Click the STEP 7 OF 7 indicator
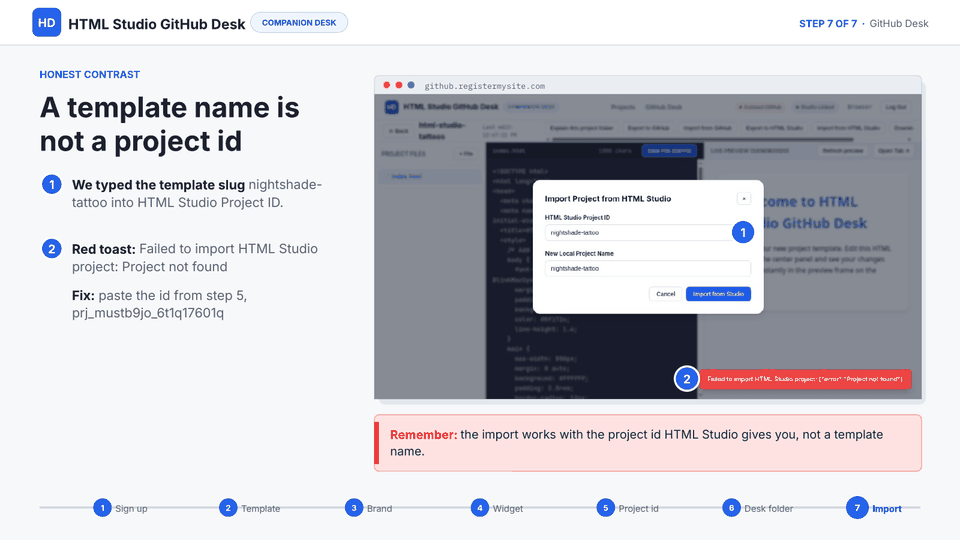The image size is (960, 540). point(827,23)
